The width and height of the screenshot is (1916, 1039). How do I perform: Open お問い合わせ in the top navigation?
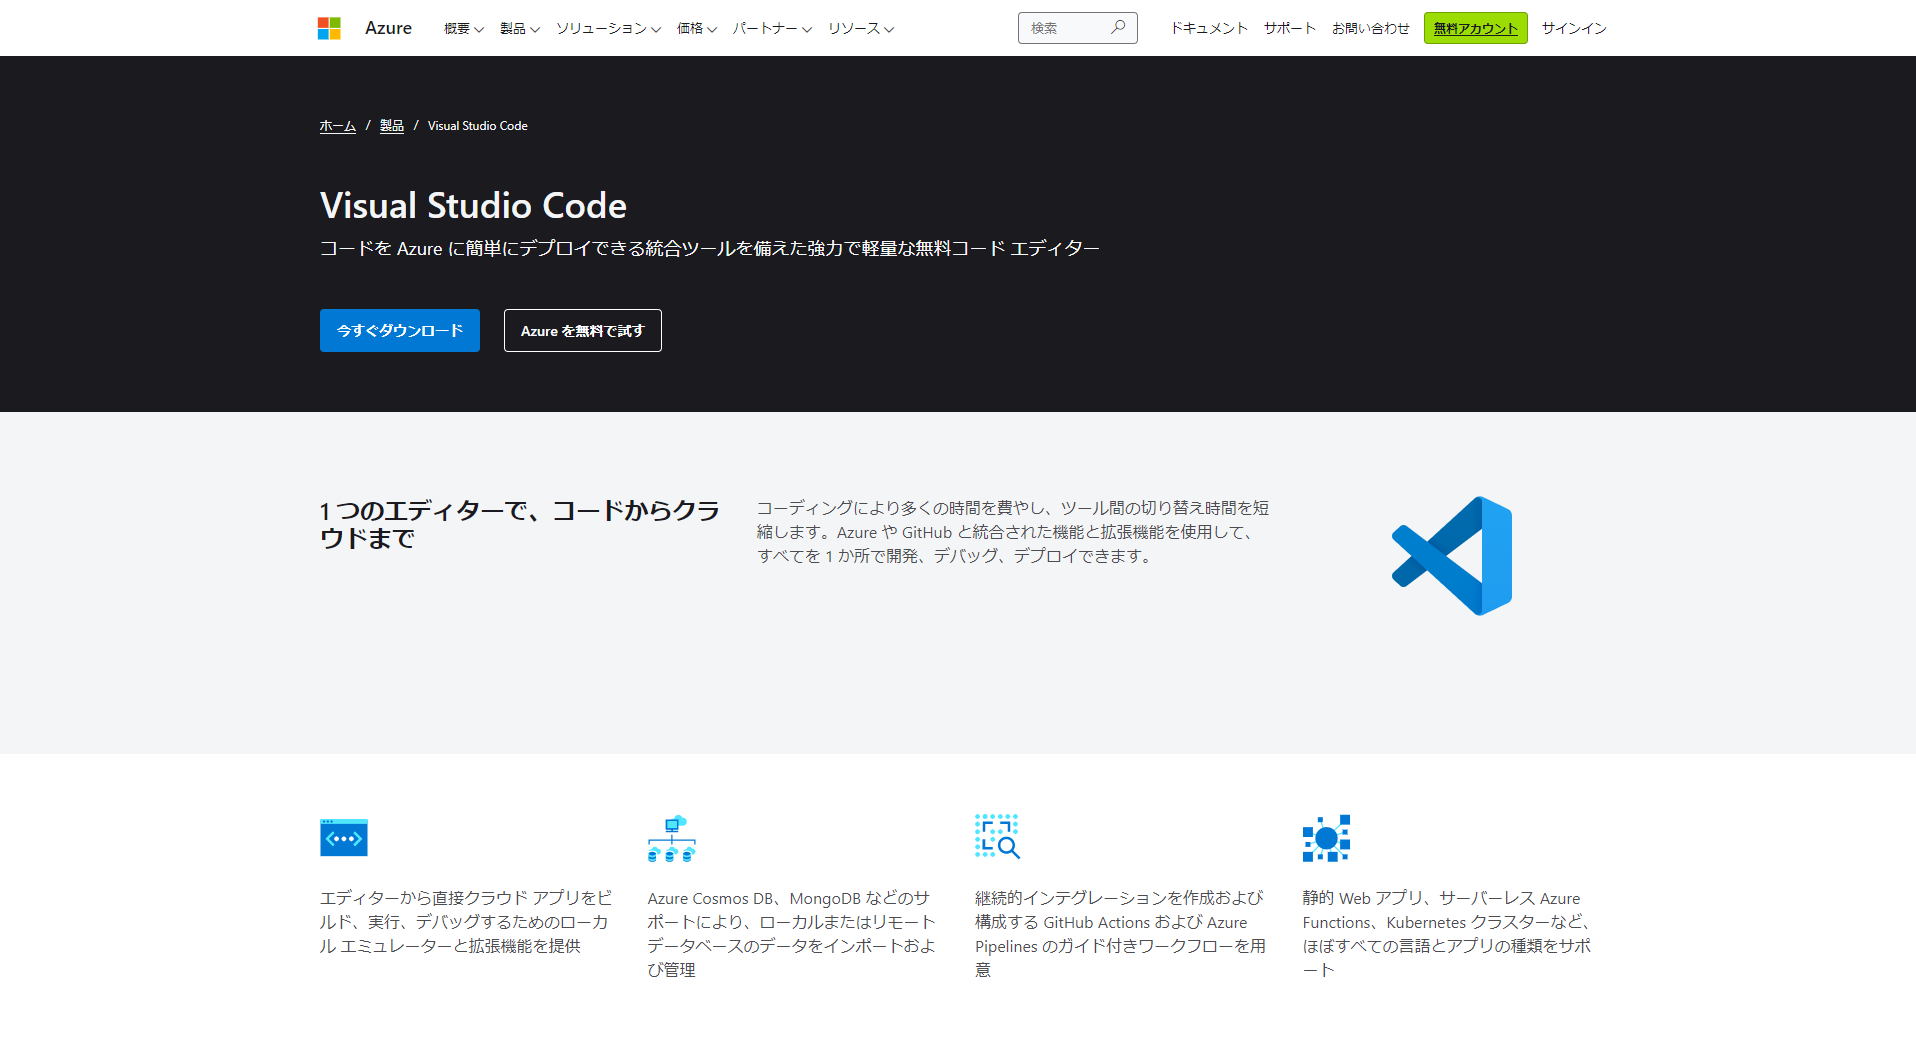pos(1370,28)
